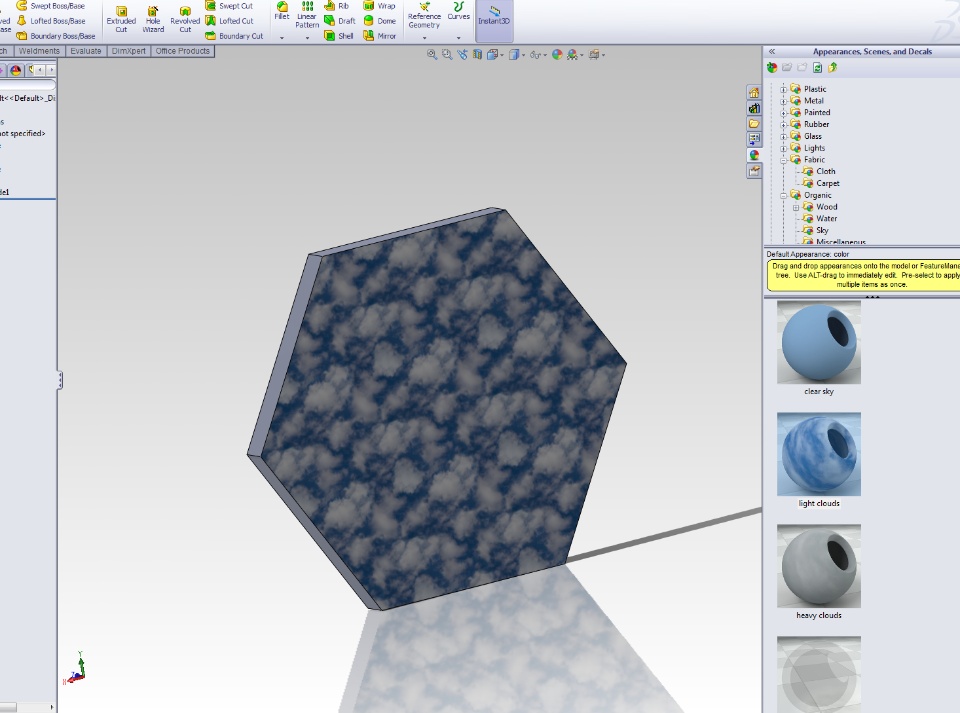This screenshot has height=713, width=960.
Task: Select the Shell feature
Action: [339, 36]
